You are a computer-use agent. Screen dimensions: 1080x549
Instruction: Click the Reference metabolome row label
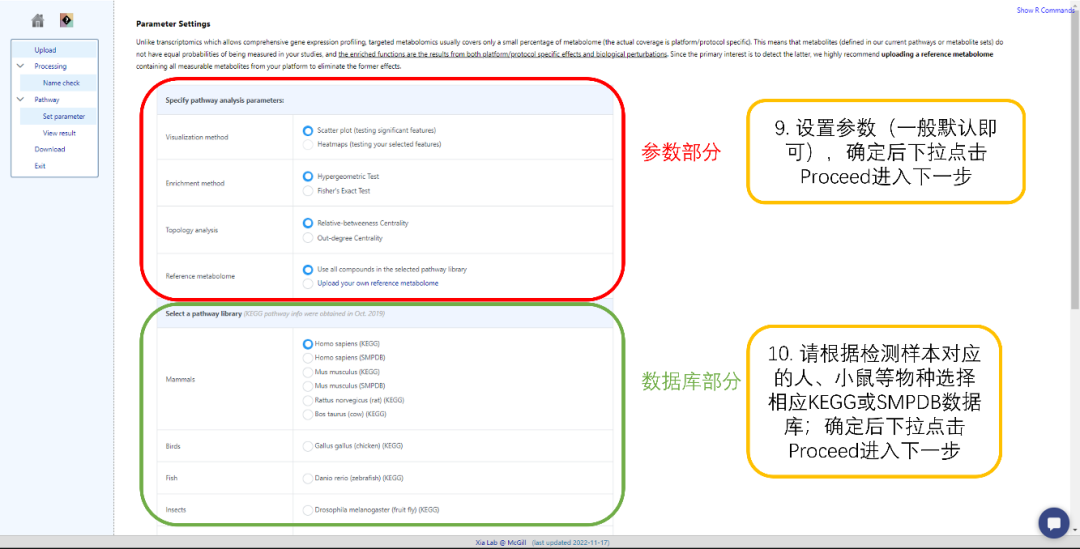point(200,276)
